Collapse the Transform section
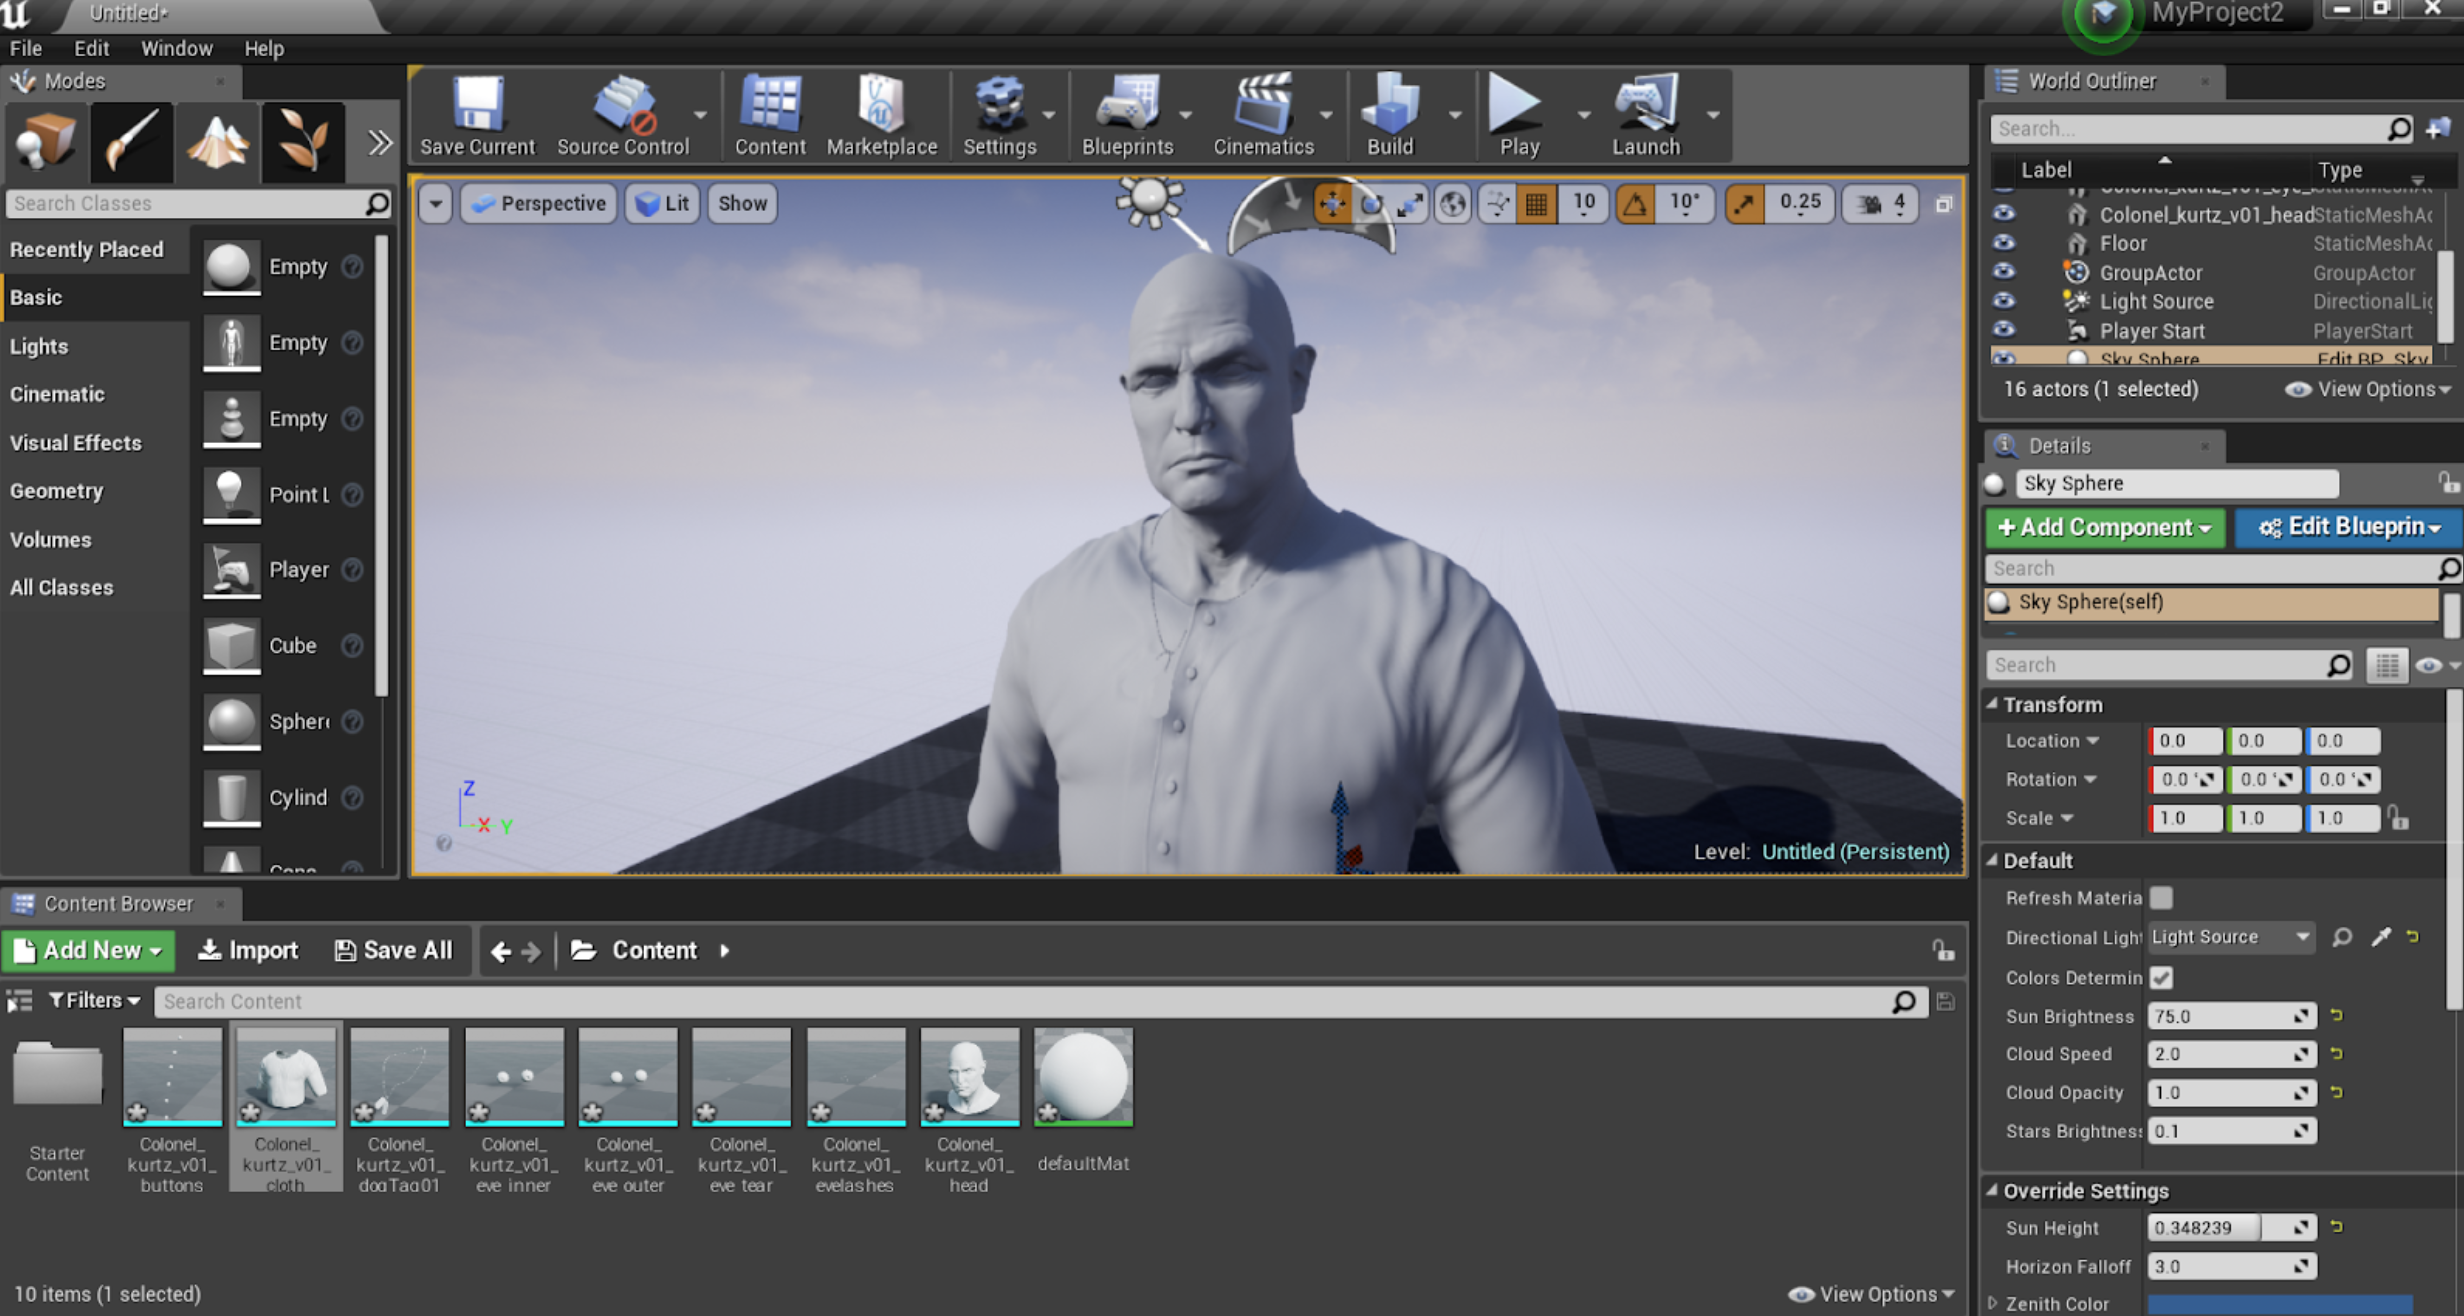 (x=1991, y=704)
